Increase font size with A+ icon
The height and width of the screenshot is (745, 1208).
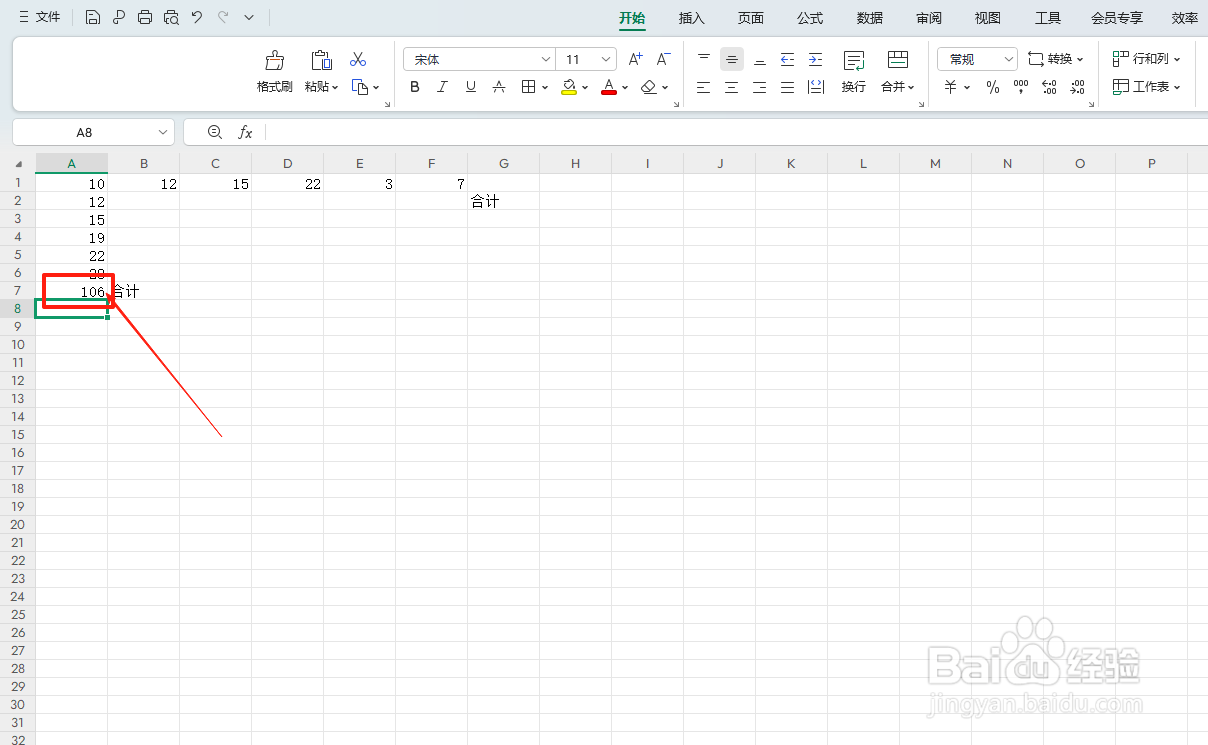click(x=636, y=59)
